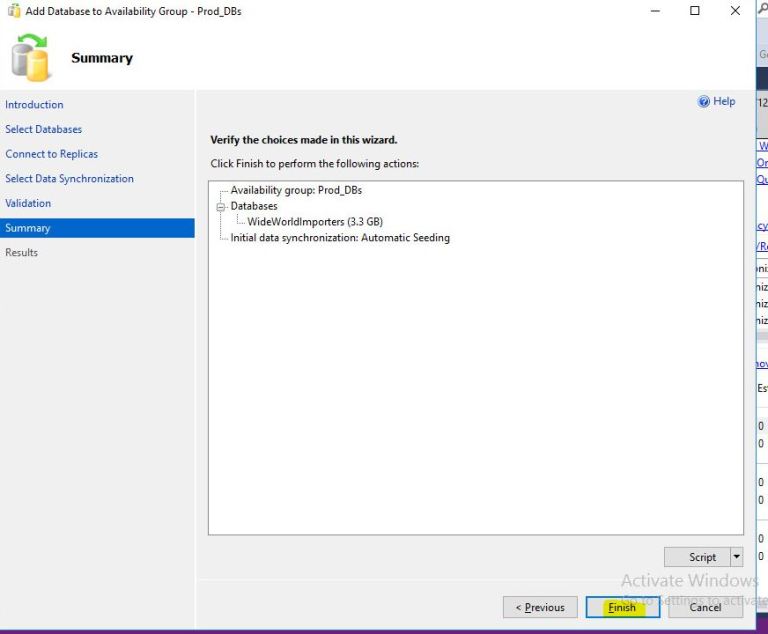Open the Help link
This screenshot has width=768, height=634.
(x=724, y=101)
